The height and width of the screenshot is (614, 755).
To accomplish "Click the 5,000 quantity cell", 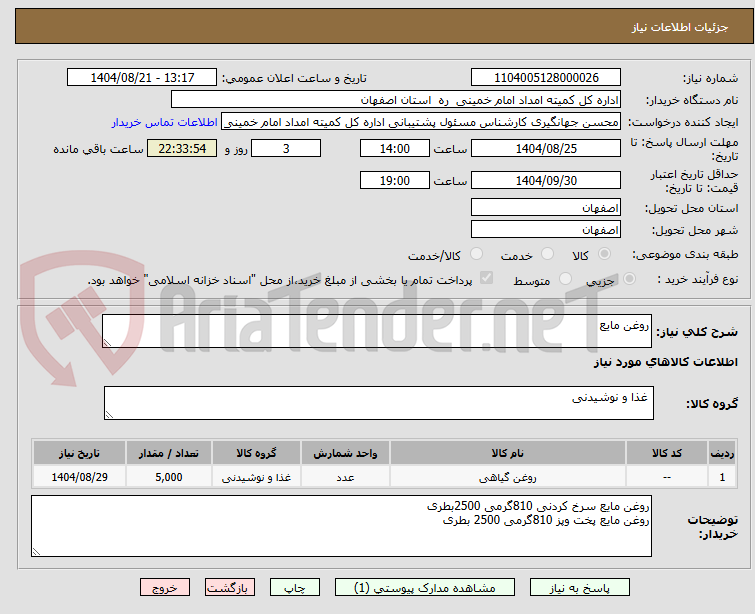I will coord(169,477).
